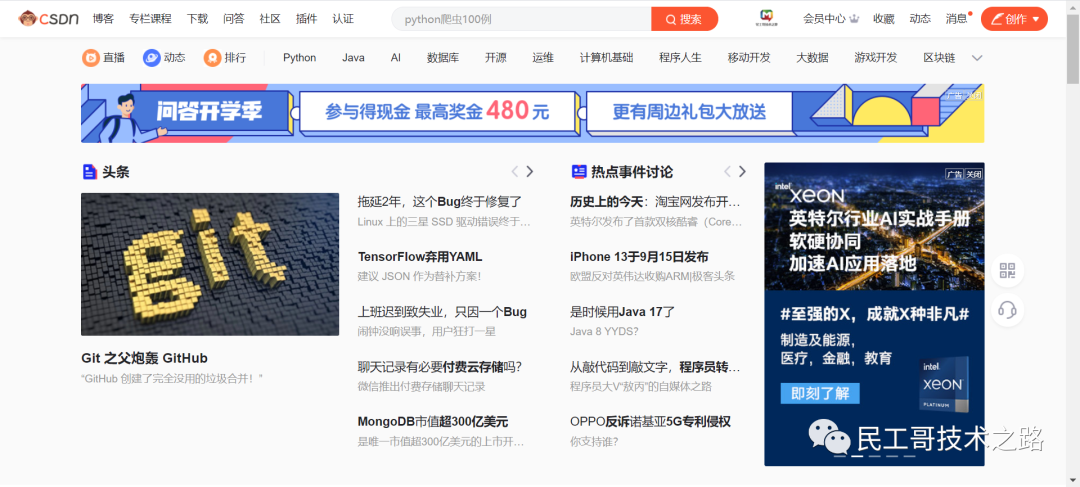Close the Intel Xeon ad via 关闭
This screenshot has width=1080, height=487.
click(x=973, y=175)
